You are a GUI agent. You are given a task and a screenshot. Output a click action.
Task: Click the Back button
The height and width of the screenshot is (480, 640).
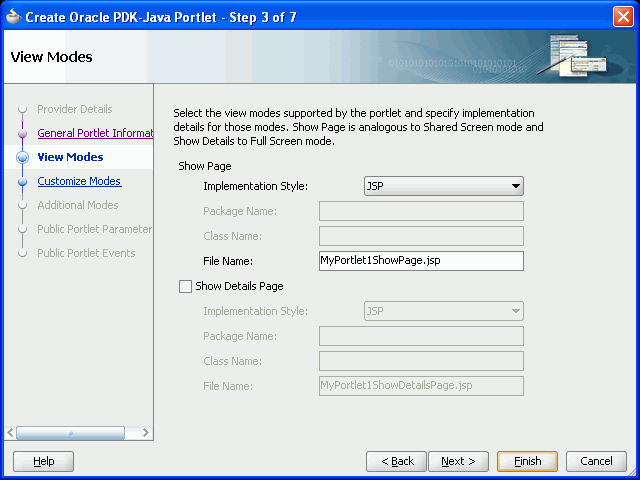click(x=396, y=461)
